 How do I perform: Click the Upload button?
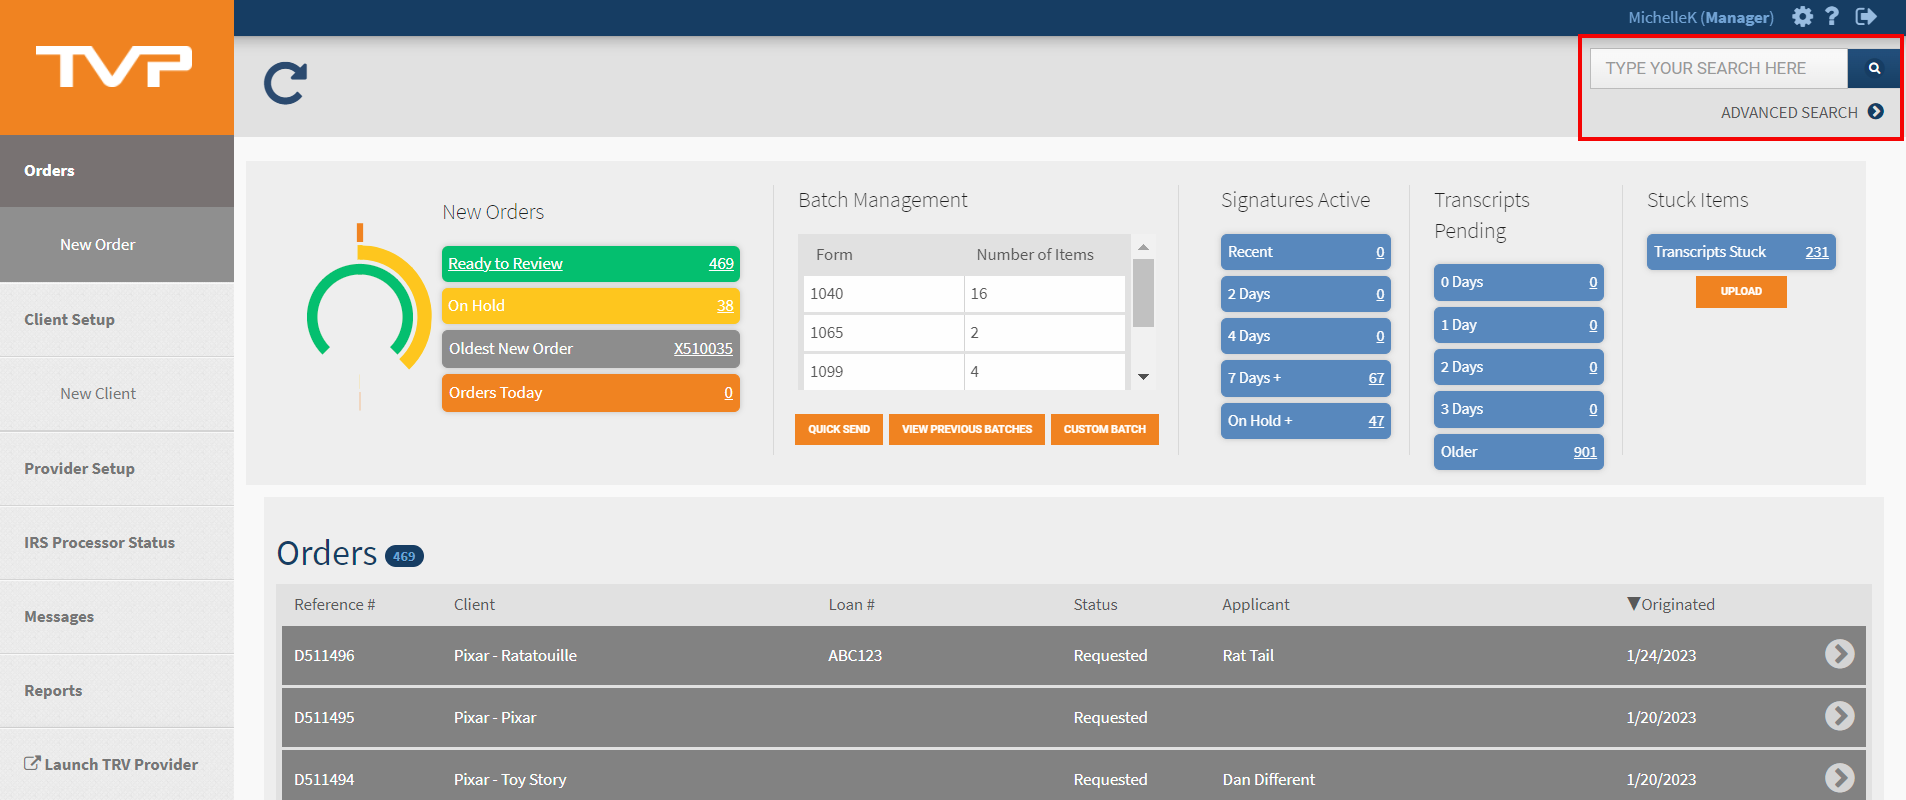pos(1741,291)
